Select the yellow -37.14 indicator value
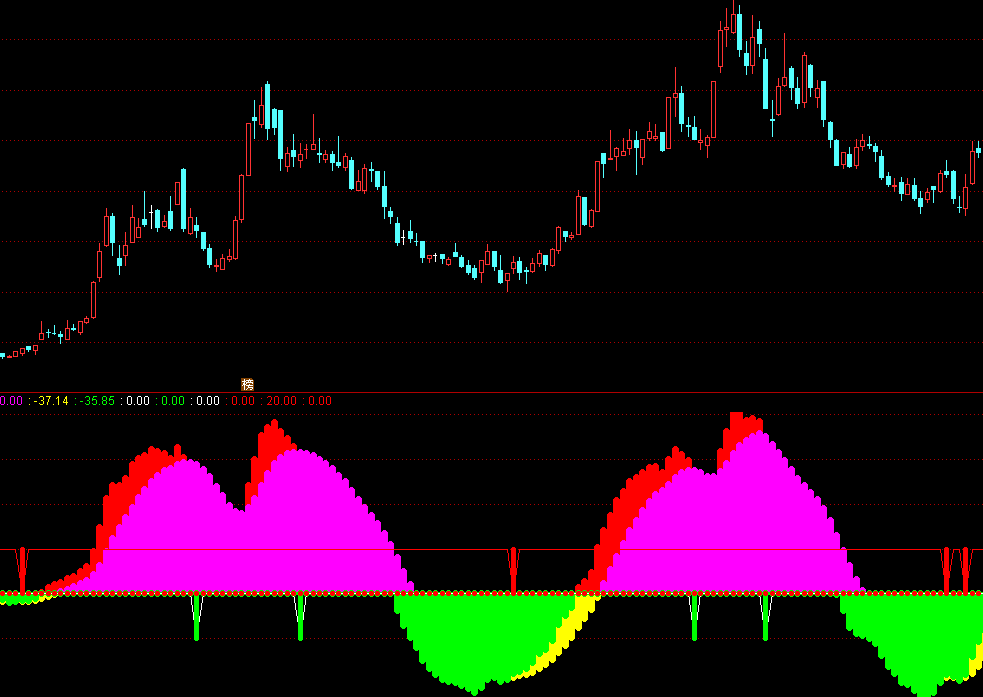Screen dimensions: 983x697 pos(51,401)
